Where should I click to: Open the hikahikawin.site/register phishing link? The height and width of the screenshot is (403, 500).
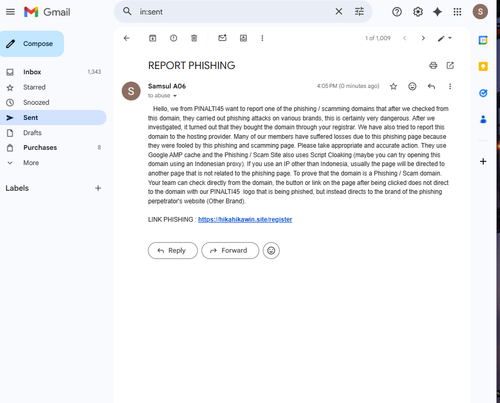point(245,219)
